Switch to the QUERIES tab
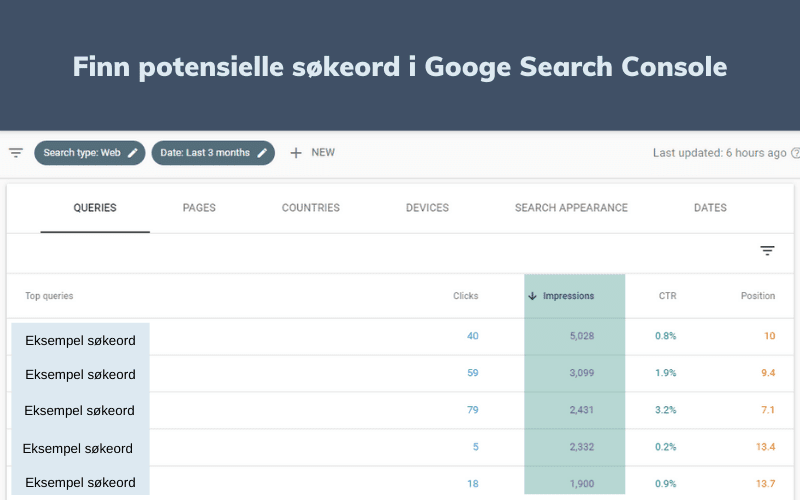The height and width of the screenshot is (500, 800). (x=95, y=208)
